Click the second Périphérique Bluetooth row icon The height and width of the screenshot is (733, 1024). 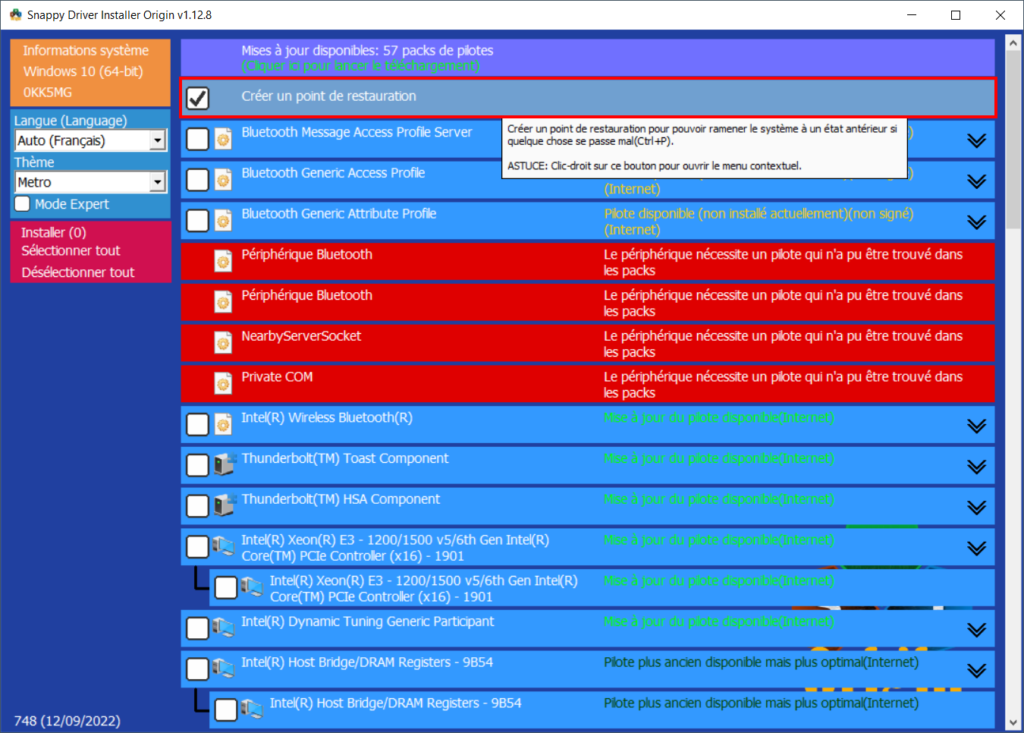click(x=223, y=302)
